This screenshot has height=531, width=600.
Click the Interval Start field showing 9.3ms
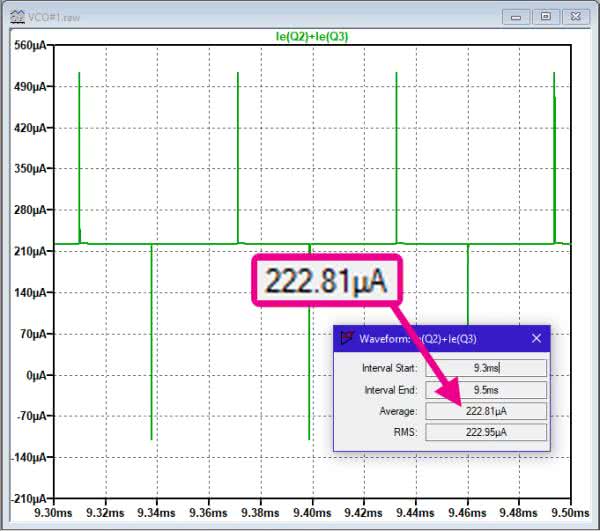[486, 367]
